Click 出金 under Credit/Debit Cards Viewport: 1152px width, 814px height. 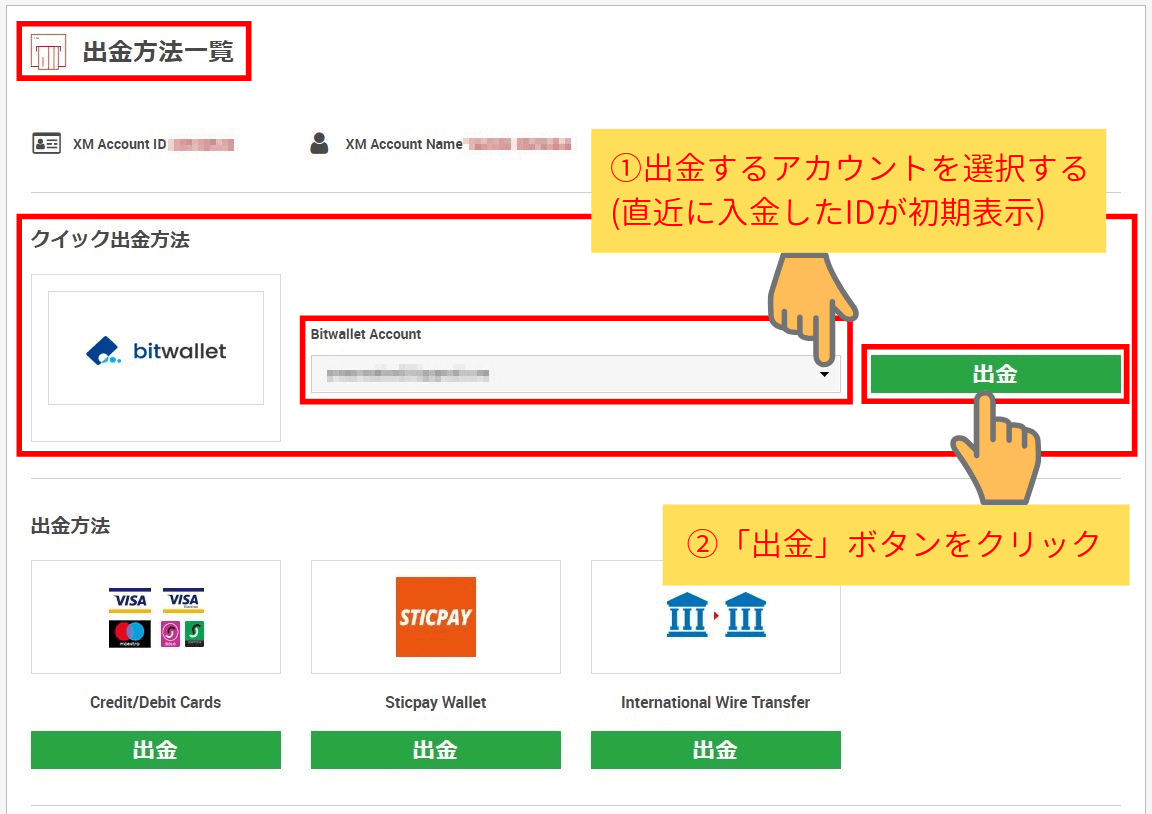click(x=155, y=750)
